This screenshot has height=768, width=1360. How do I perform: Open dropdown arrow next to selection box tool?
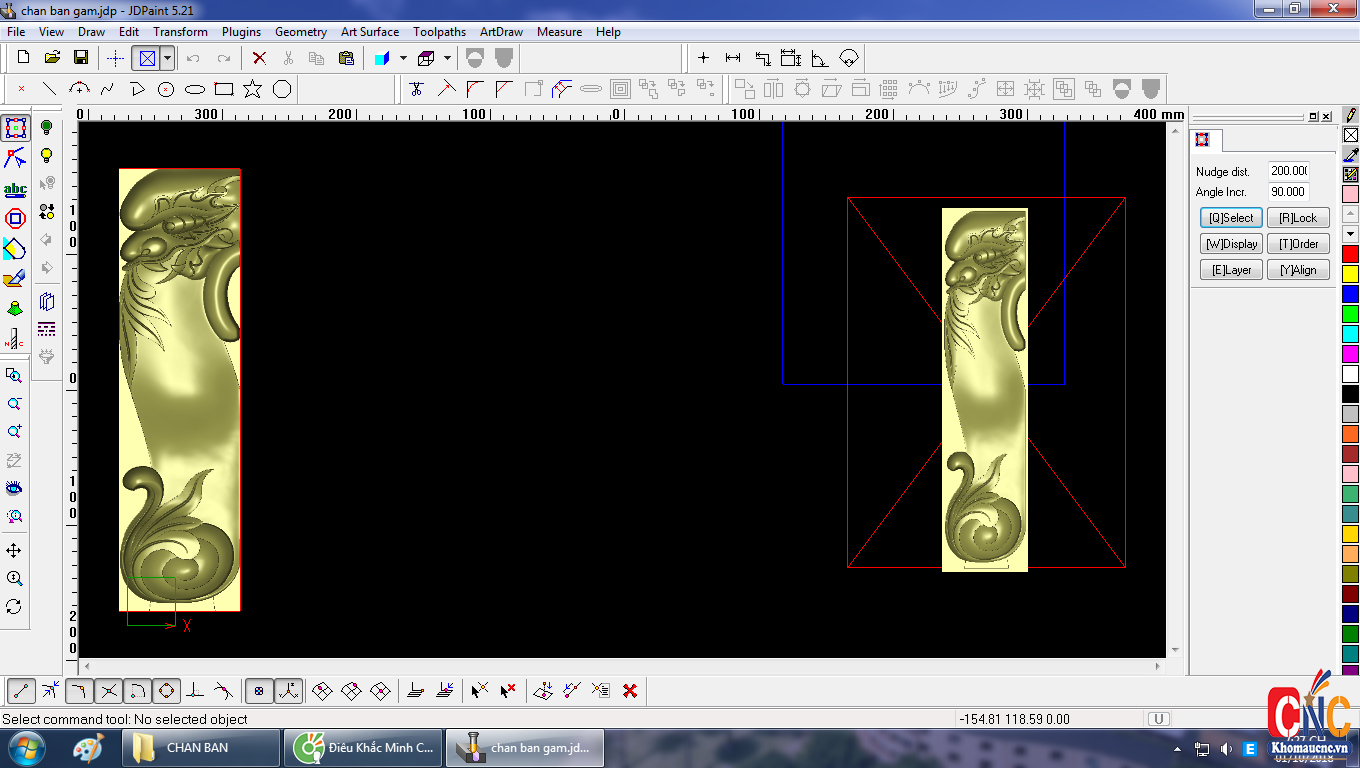(167, 58)
